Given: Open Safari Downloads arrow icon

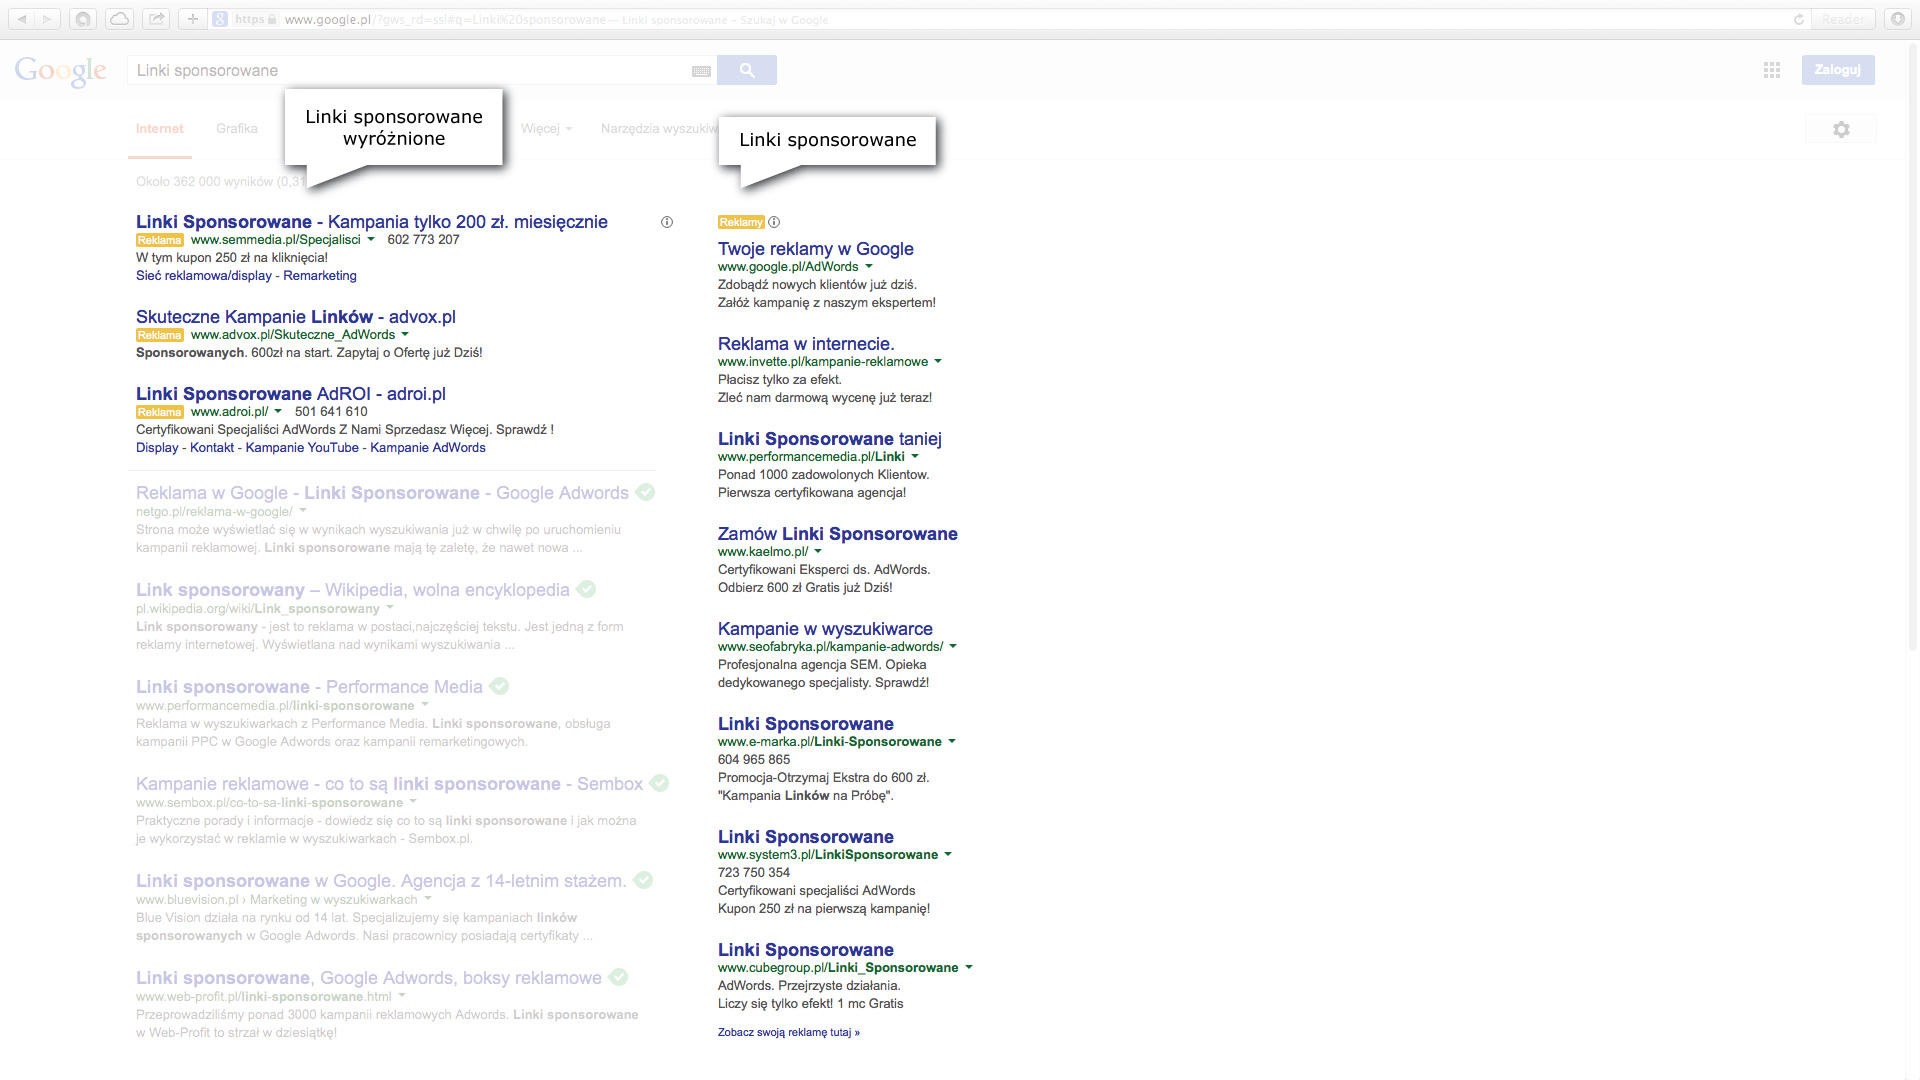Looking at the screenshot, I should [1897, 19].
